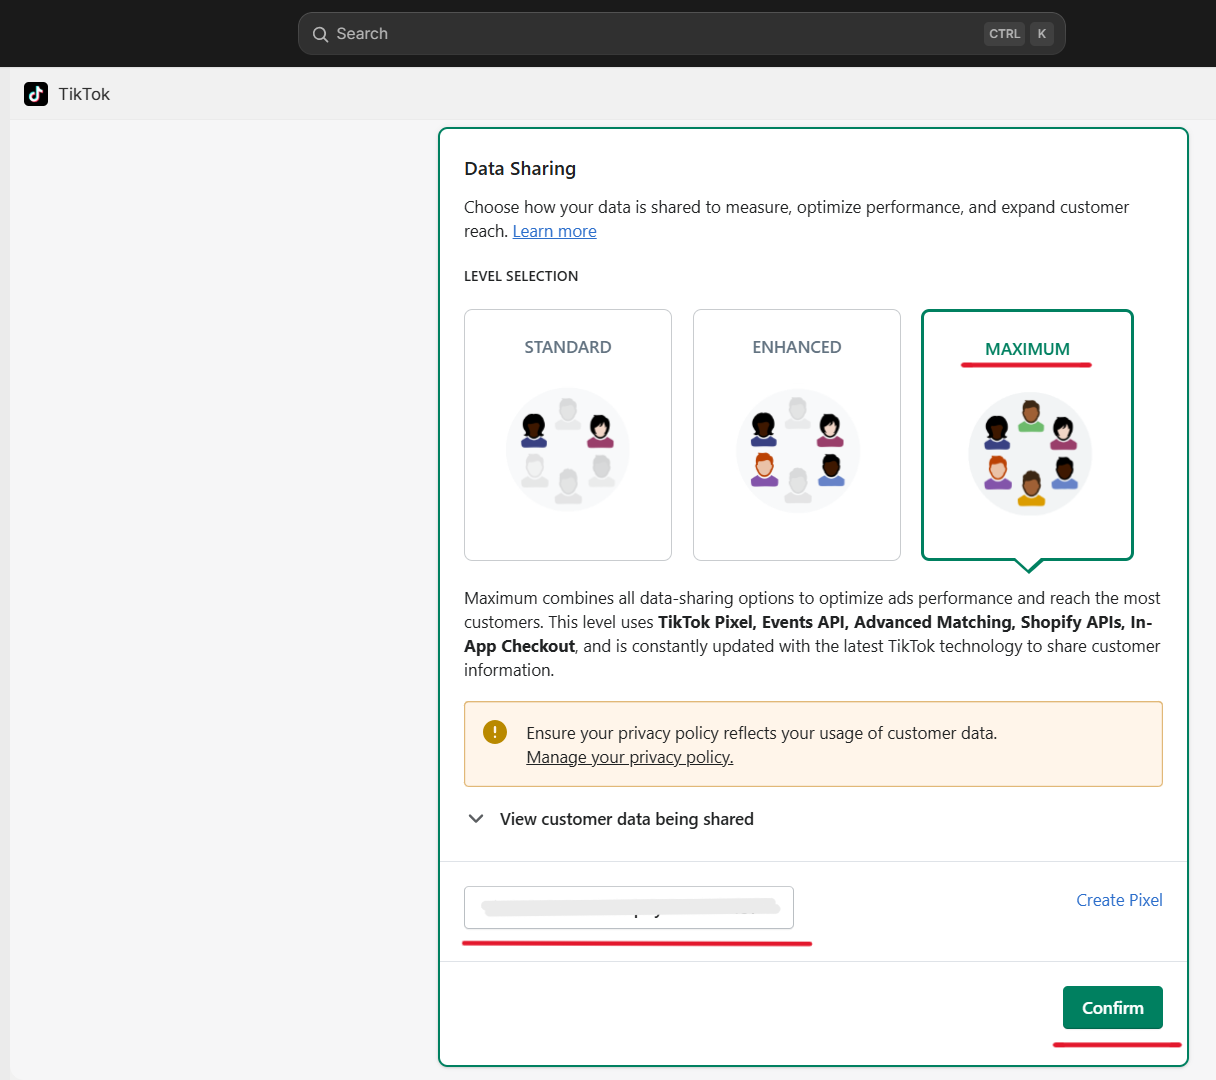Choose the ENHANCED data sharing level
Viewport: 1216px width, 1080px height.
pos(797,347)
